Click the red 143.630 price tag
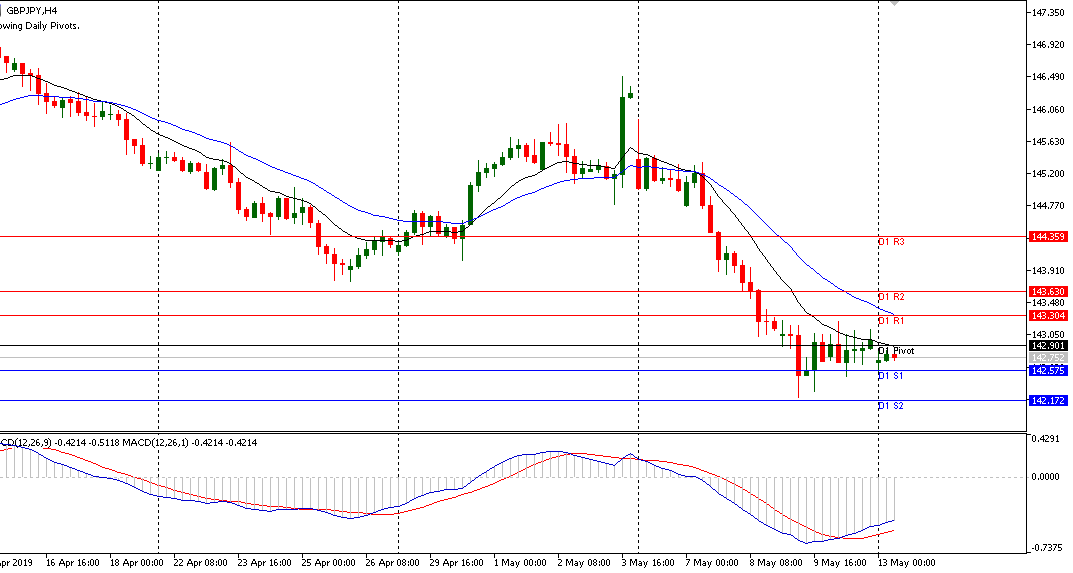 [1048, 292]
